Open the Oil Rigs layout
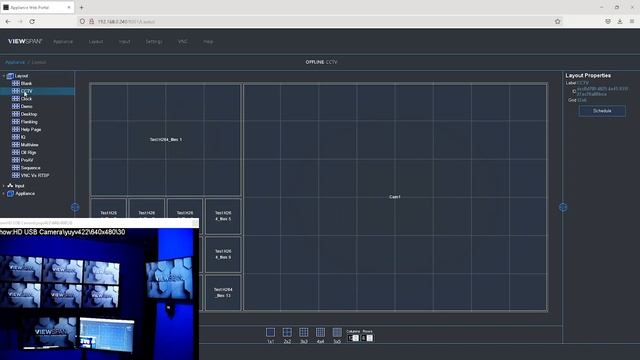This screenshot has width=640, height=360. (x=29, y=152)
